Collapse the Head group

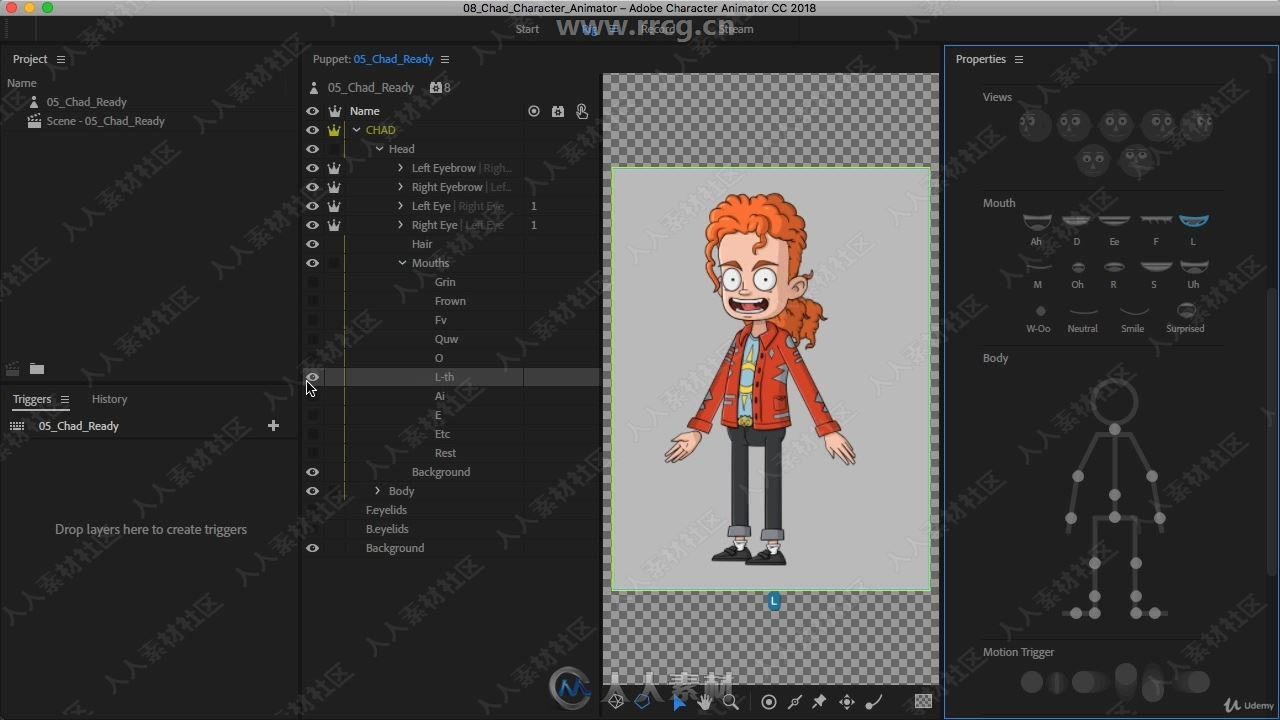tap(379, 149)
